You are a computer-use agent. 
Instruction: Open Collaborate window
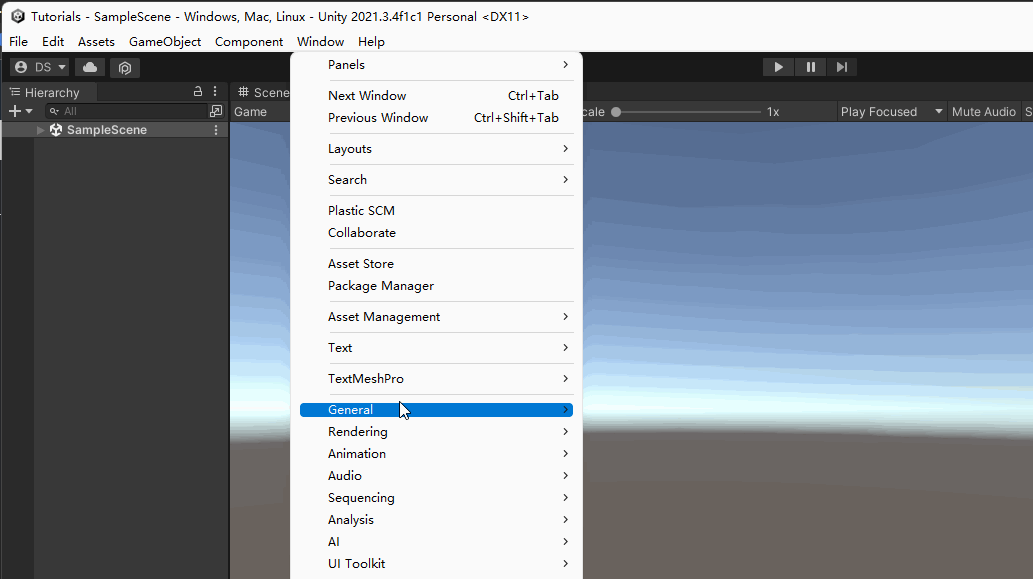pos(436,233)
